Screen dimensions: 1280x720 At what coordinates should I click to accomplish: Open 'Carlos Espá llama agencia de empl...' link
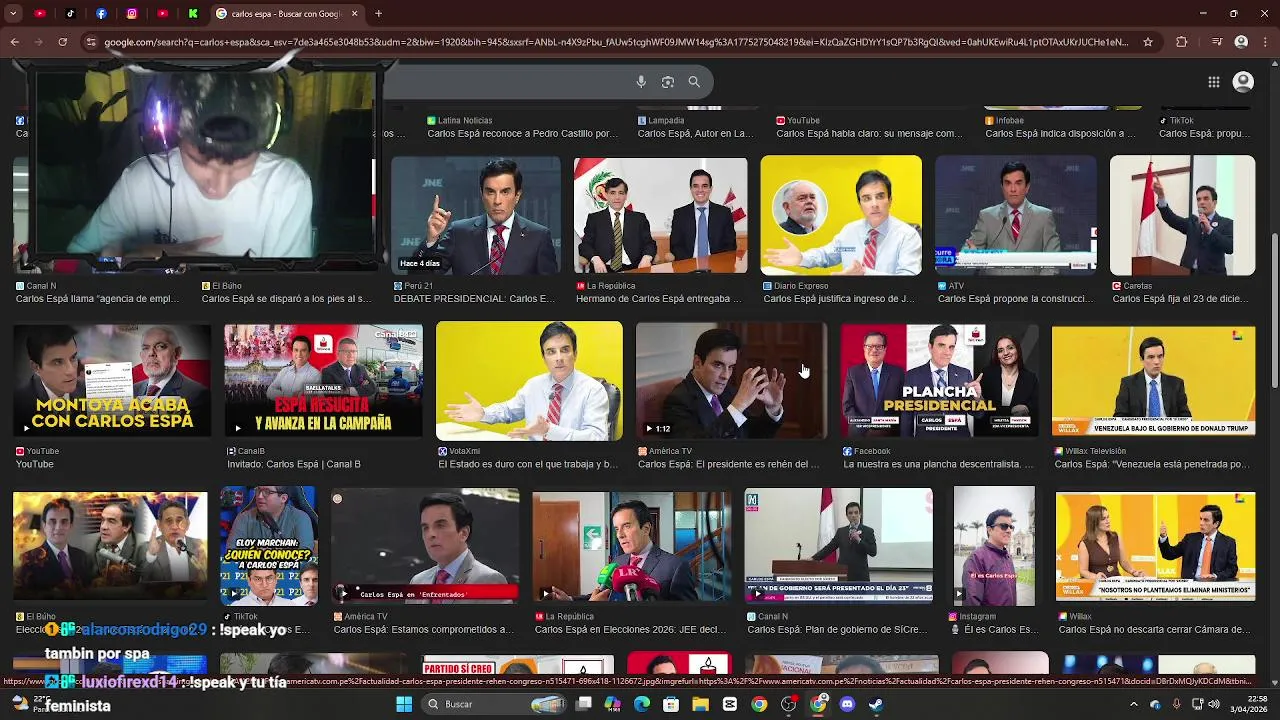98,298
